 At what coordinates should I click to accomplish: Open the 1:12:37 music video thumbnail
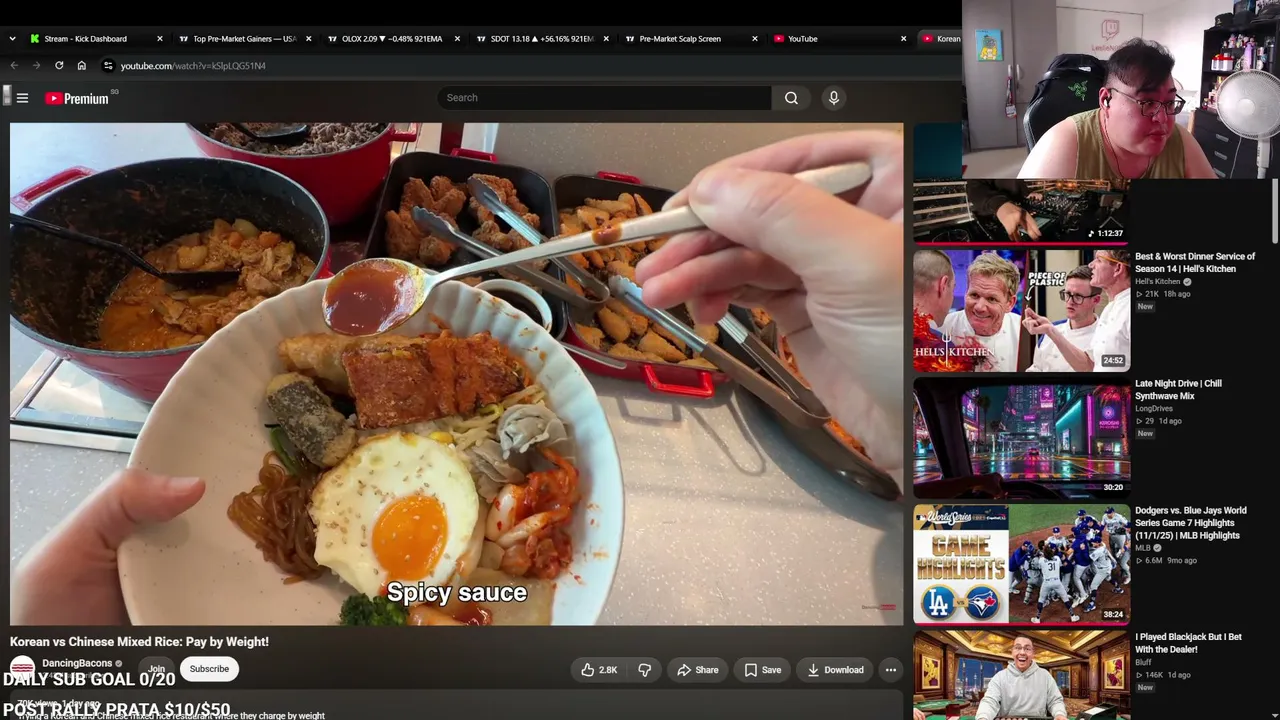1021,211
